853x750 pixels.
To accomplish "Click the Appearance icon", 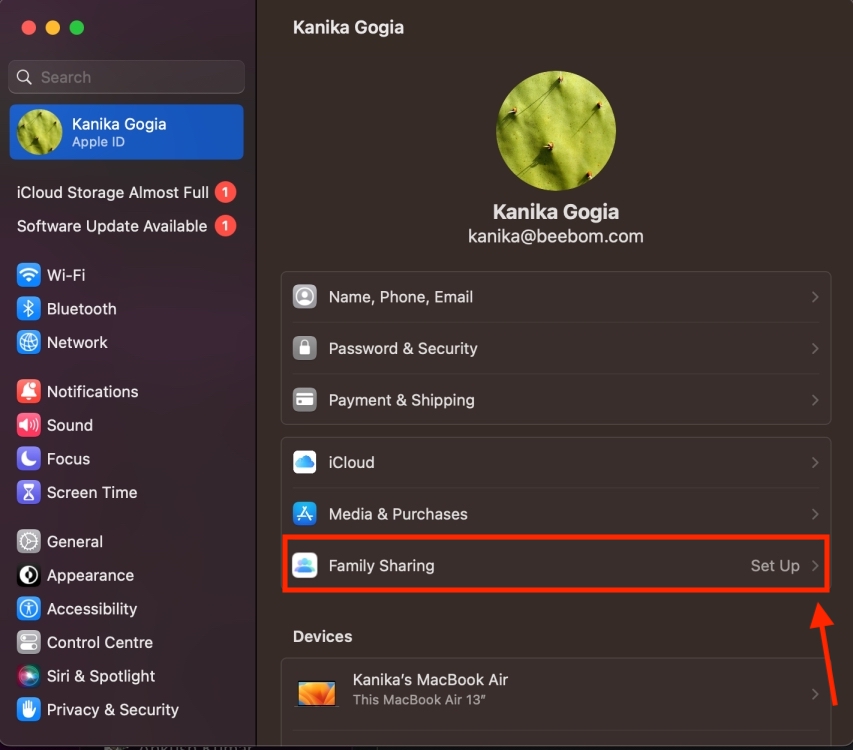I will pyautogui.click(x=28, y=575).
